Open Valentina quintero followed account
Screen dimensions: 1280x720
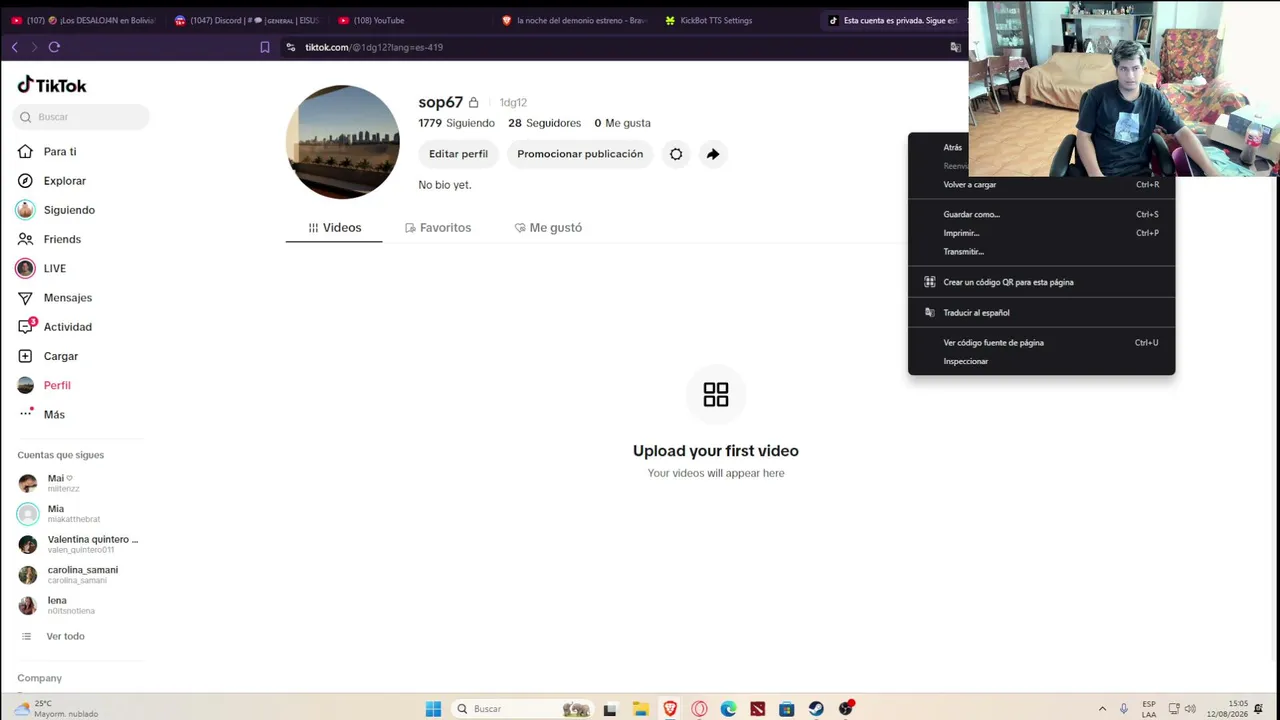79,544
